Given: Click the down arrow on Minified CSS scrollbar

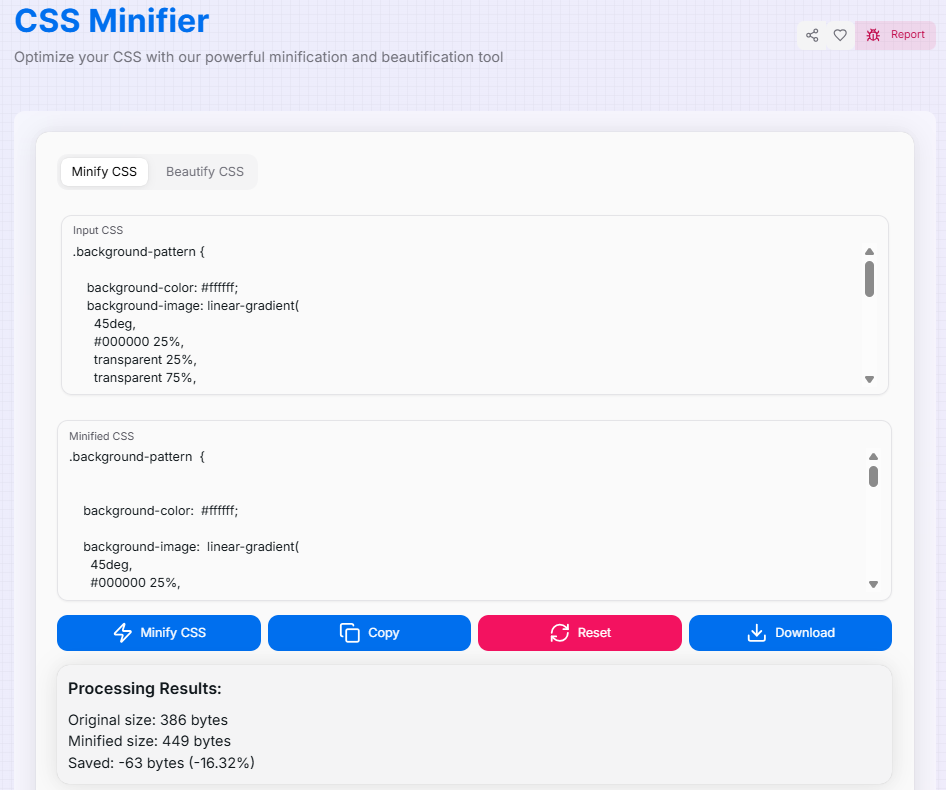Looking at the screenshot, I should point(872,583).
